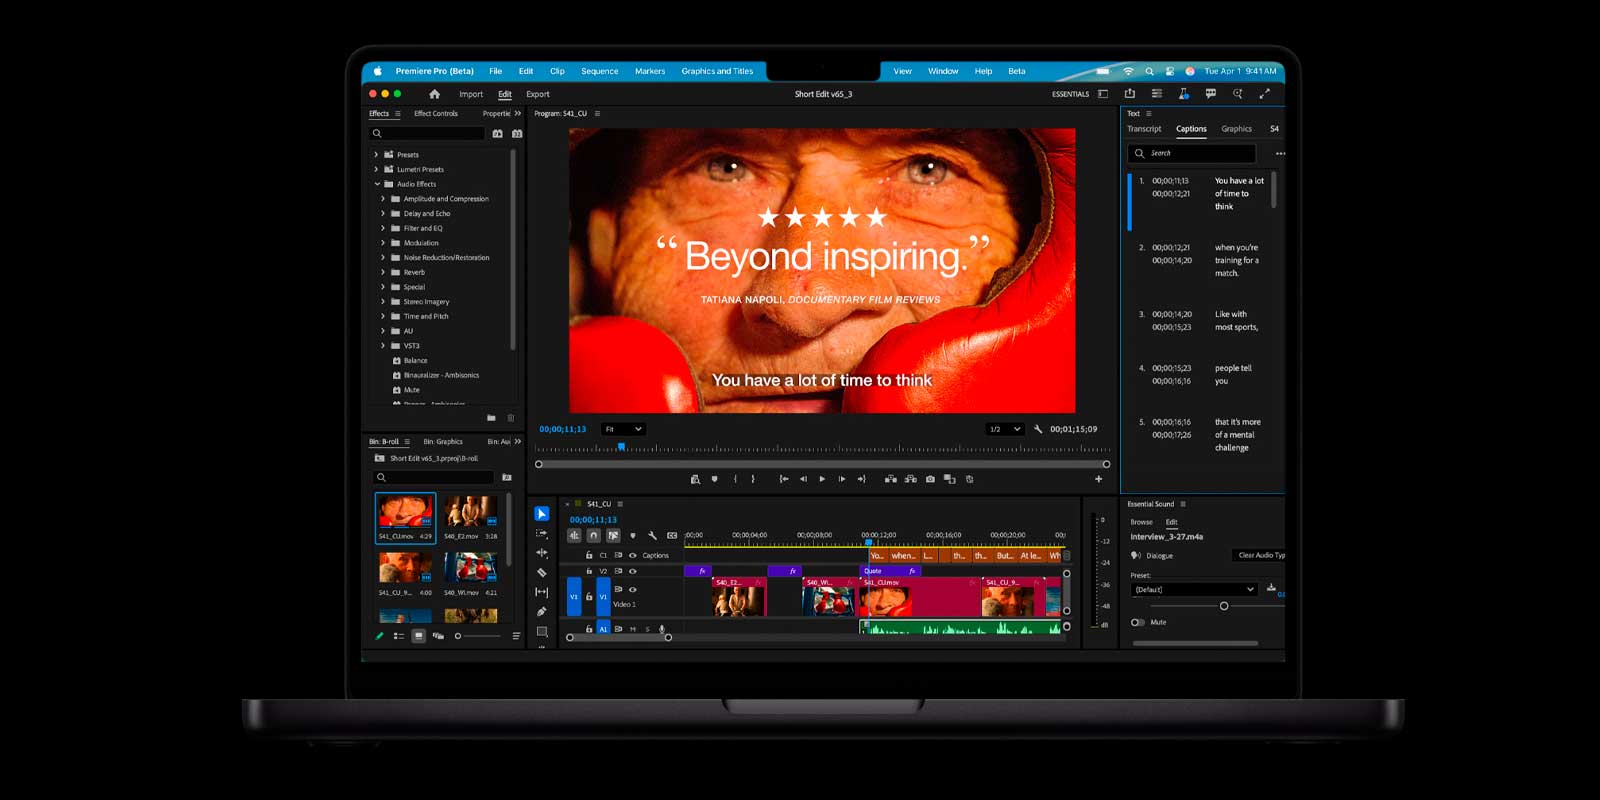1600x800 pixels.
Task: Open the Sequence menu
Action: (599, 71)
